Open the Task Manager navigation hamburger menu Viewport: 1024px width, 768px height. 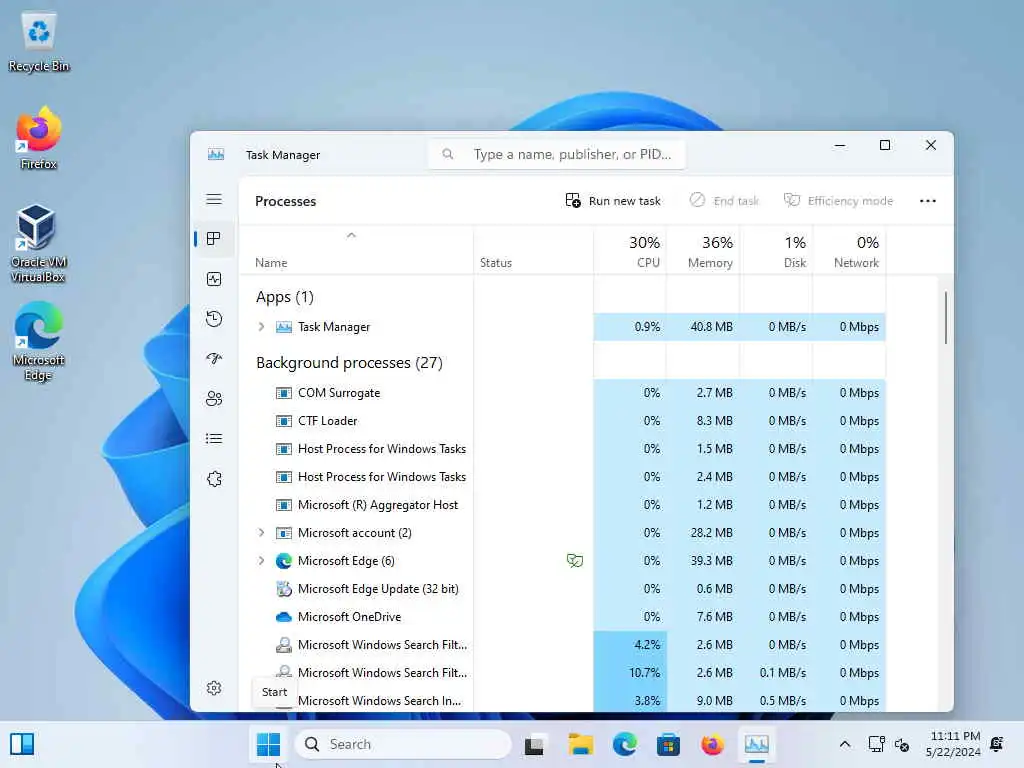[214, 199]
